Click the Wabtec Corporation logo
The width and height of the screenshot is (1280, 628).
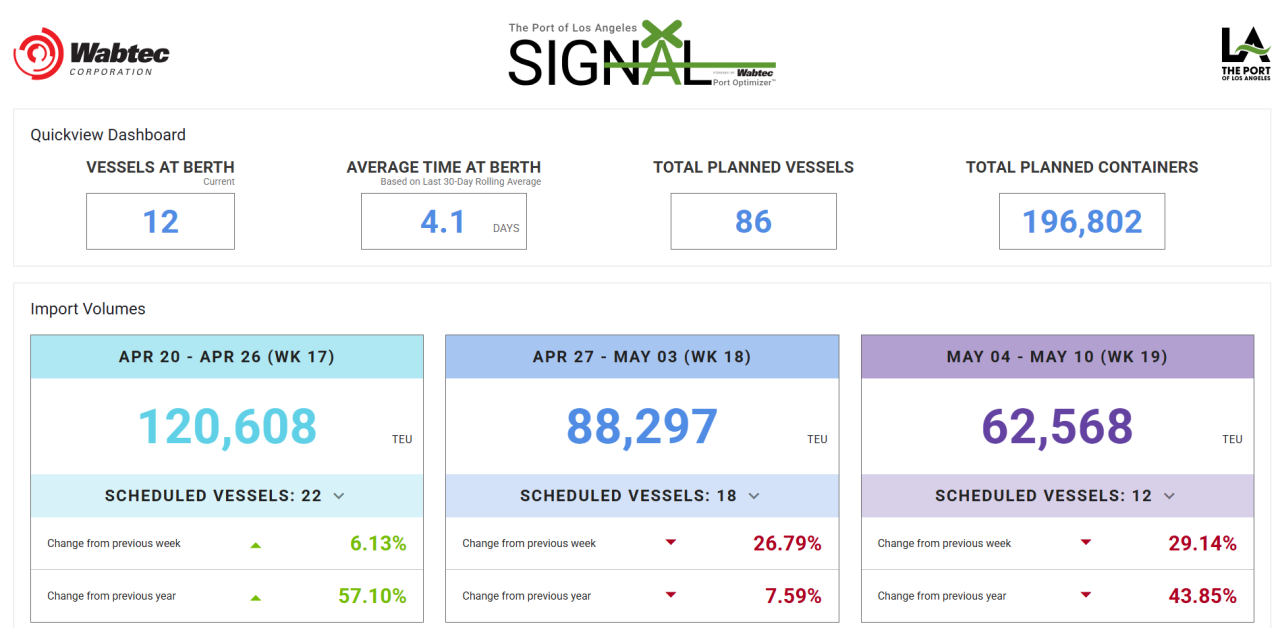pos(91,53)
